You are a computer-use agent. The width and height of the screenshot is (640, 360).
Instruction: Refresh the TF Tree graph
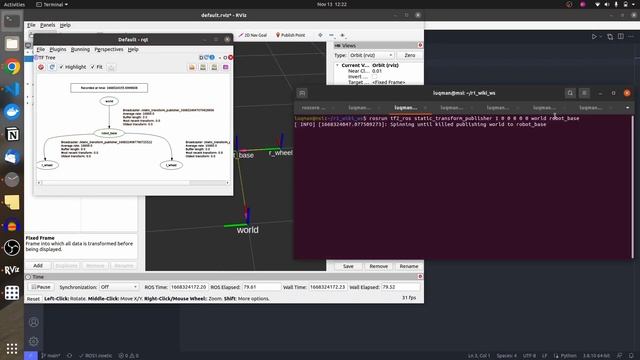tap(52, 67)
